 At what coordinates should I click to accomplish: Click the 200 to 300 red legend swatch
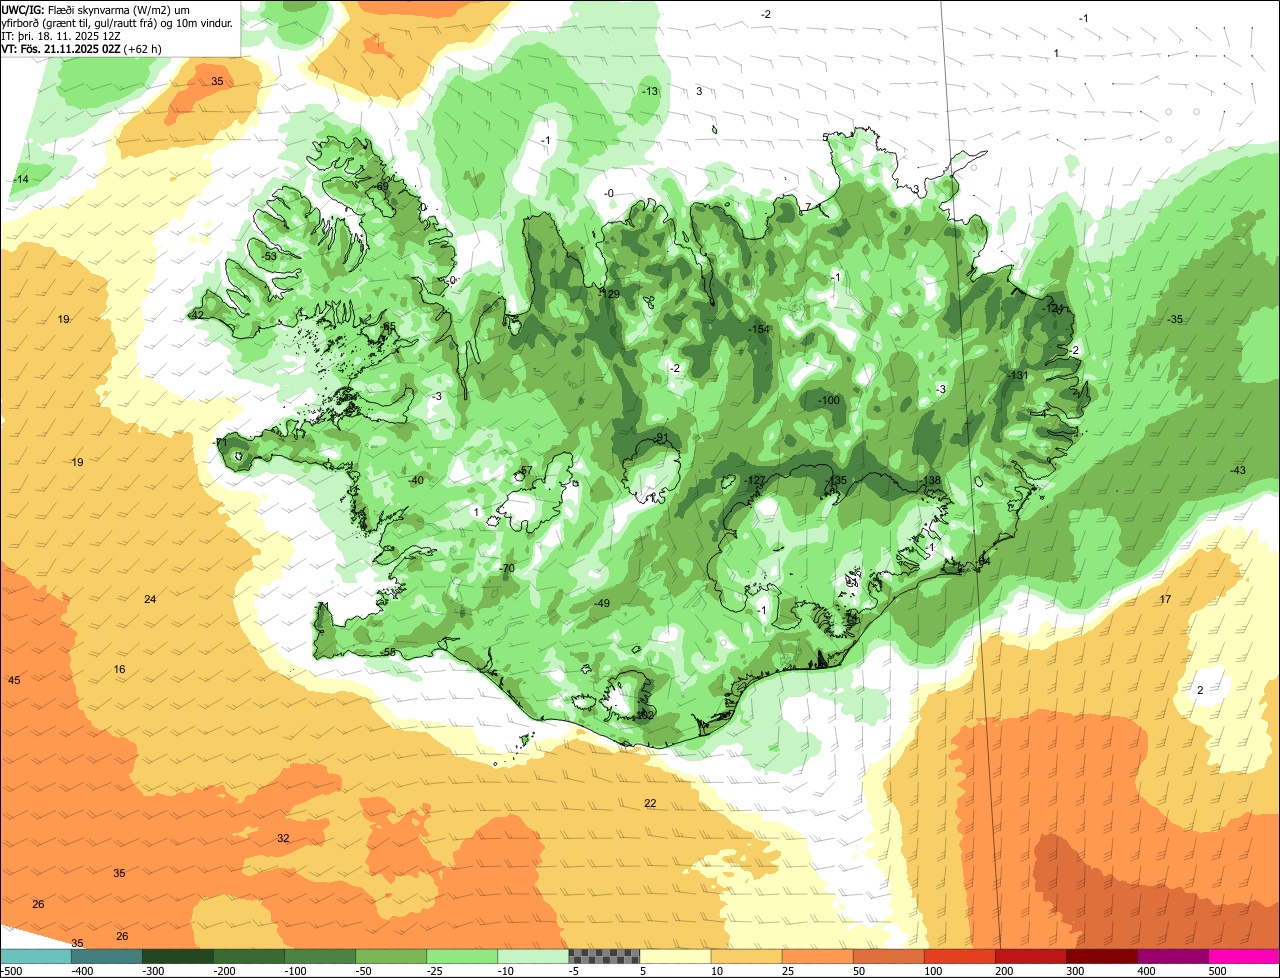point(1030,956)
